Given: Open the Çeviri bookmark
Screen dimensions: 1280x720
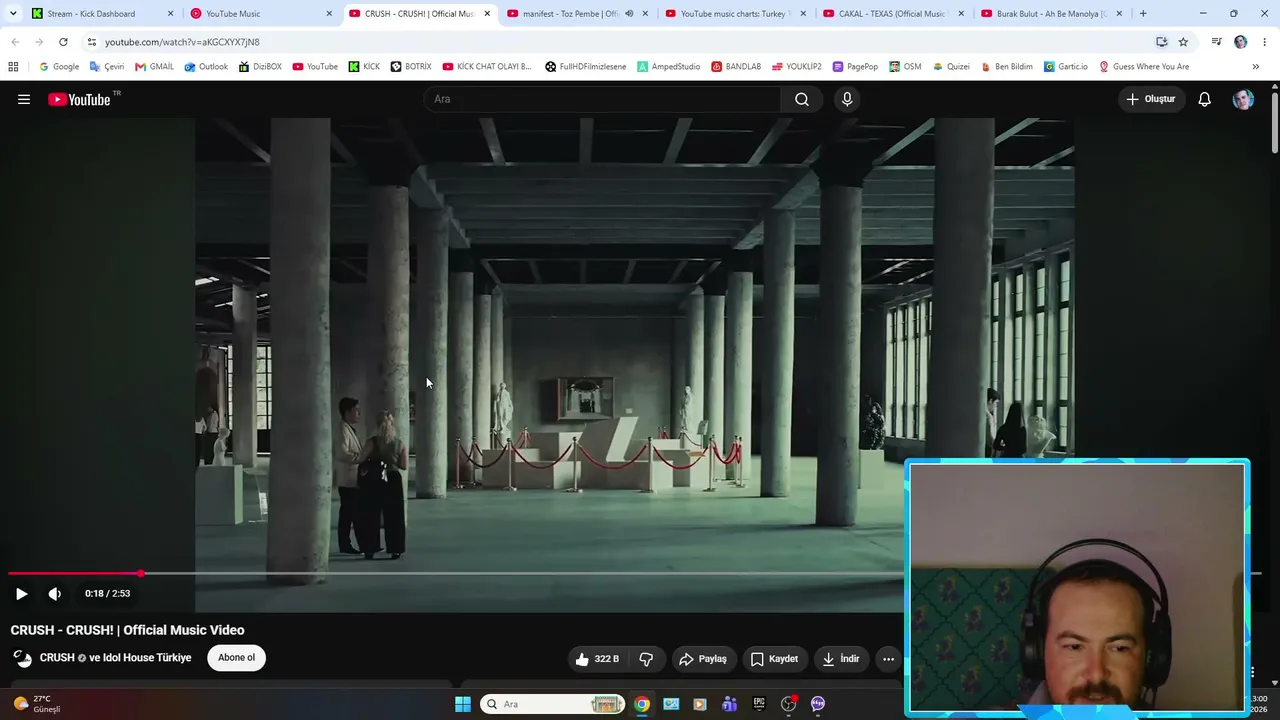Looking at the screenshot, I should tap(107, 67).
